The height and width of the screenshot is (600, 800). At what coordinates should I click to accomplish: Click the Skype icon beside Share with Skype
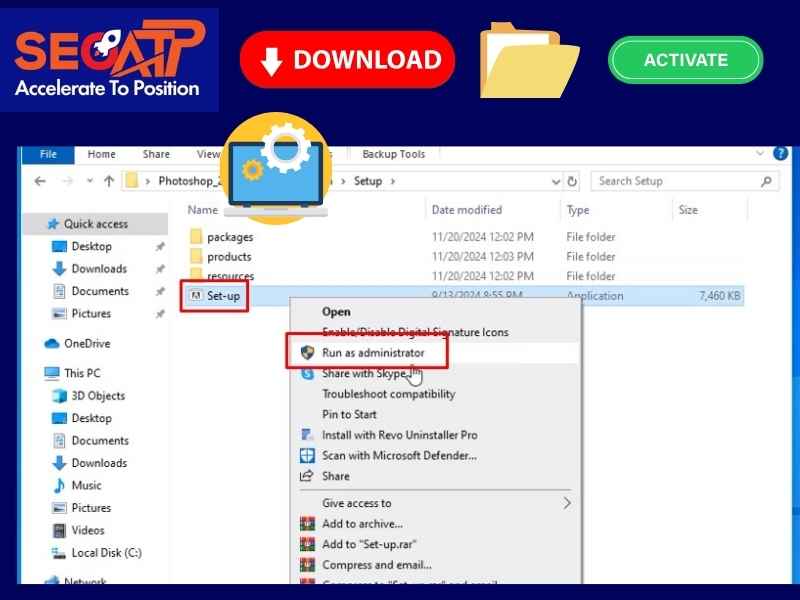click(308, 373)
